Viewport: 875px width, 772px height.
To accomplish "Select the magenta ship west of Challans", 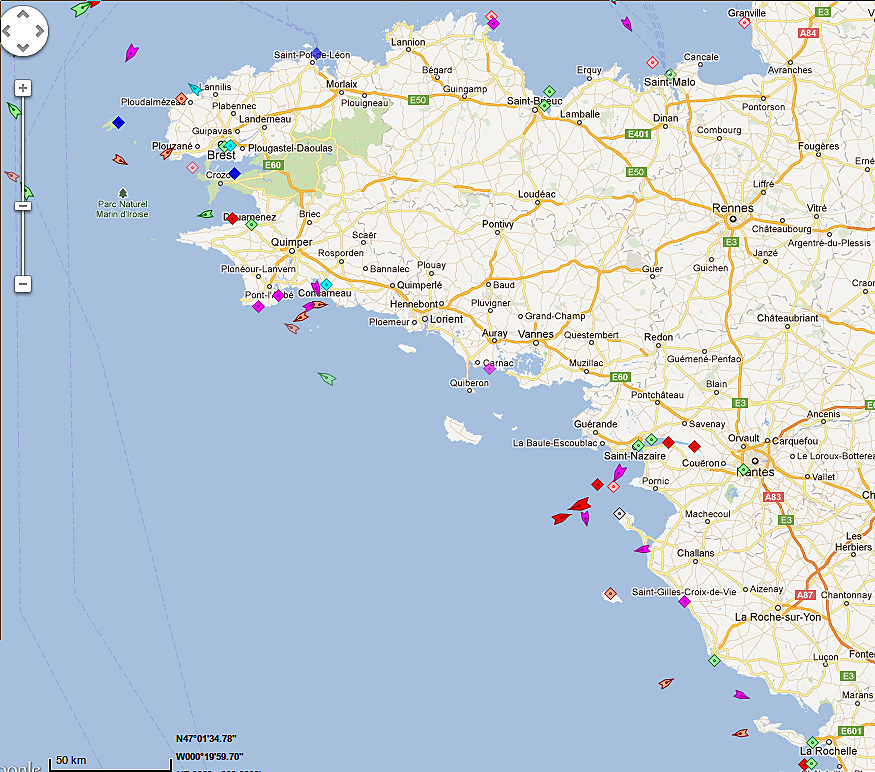I will pyautogui.click(x=642, y=549).
